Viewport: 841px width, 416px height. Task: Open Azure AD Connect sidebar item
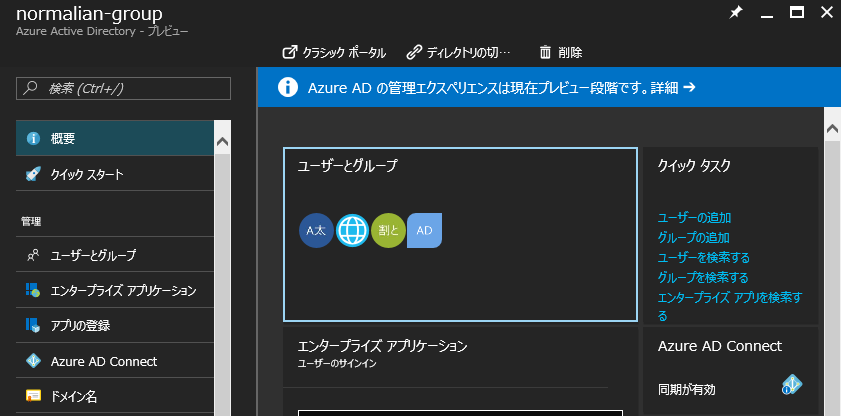[115, 361]
